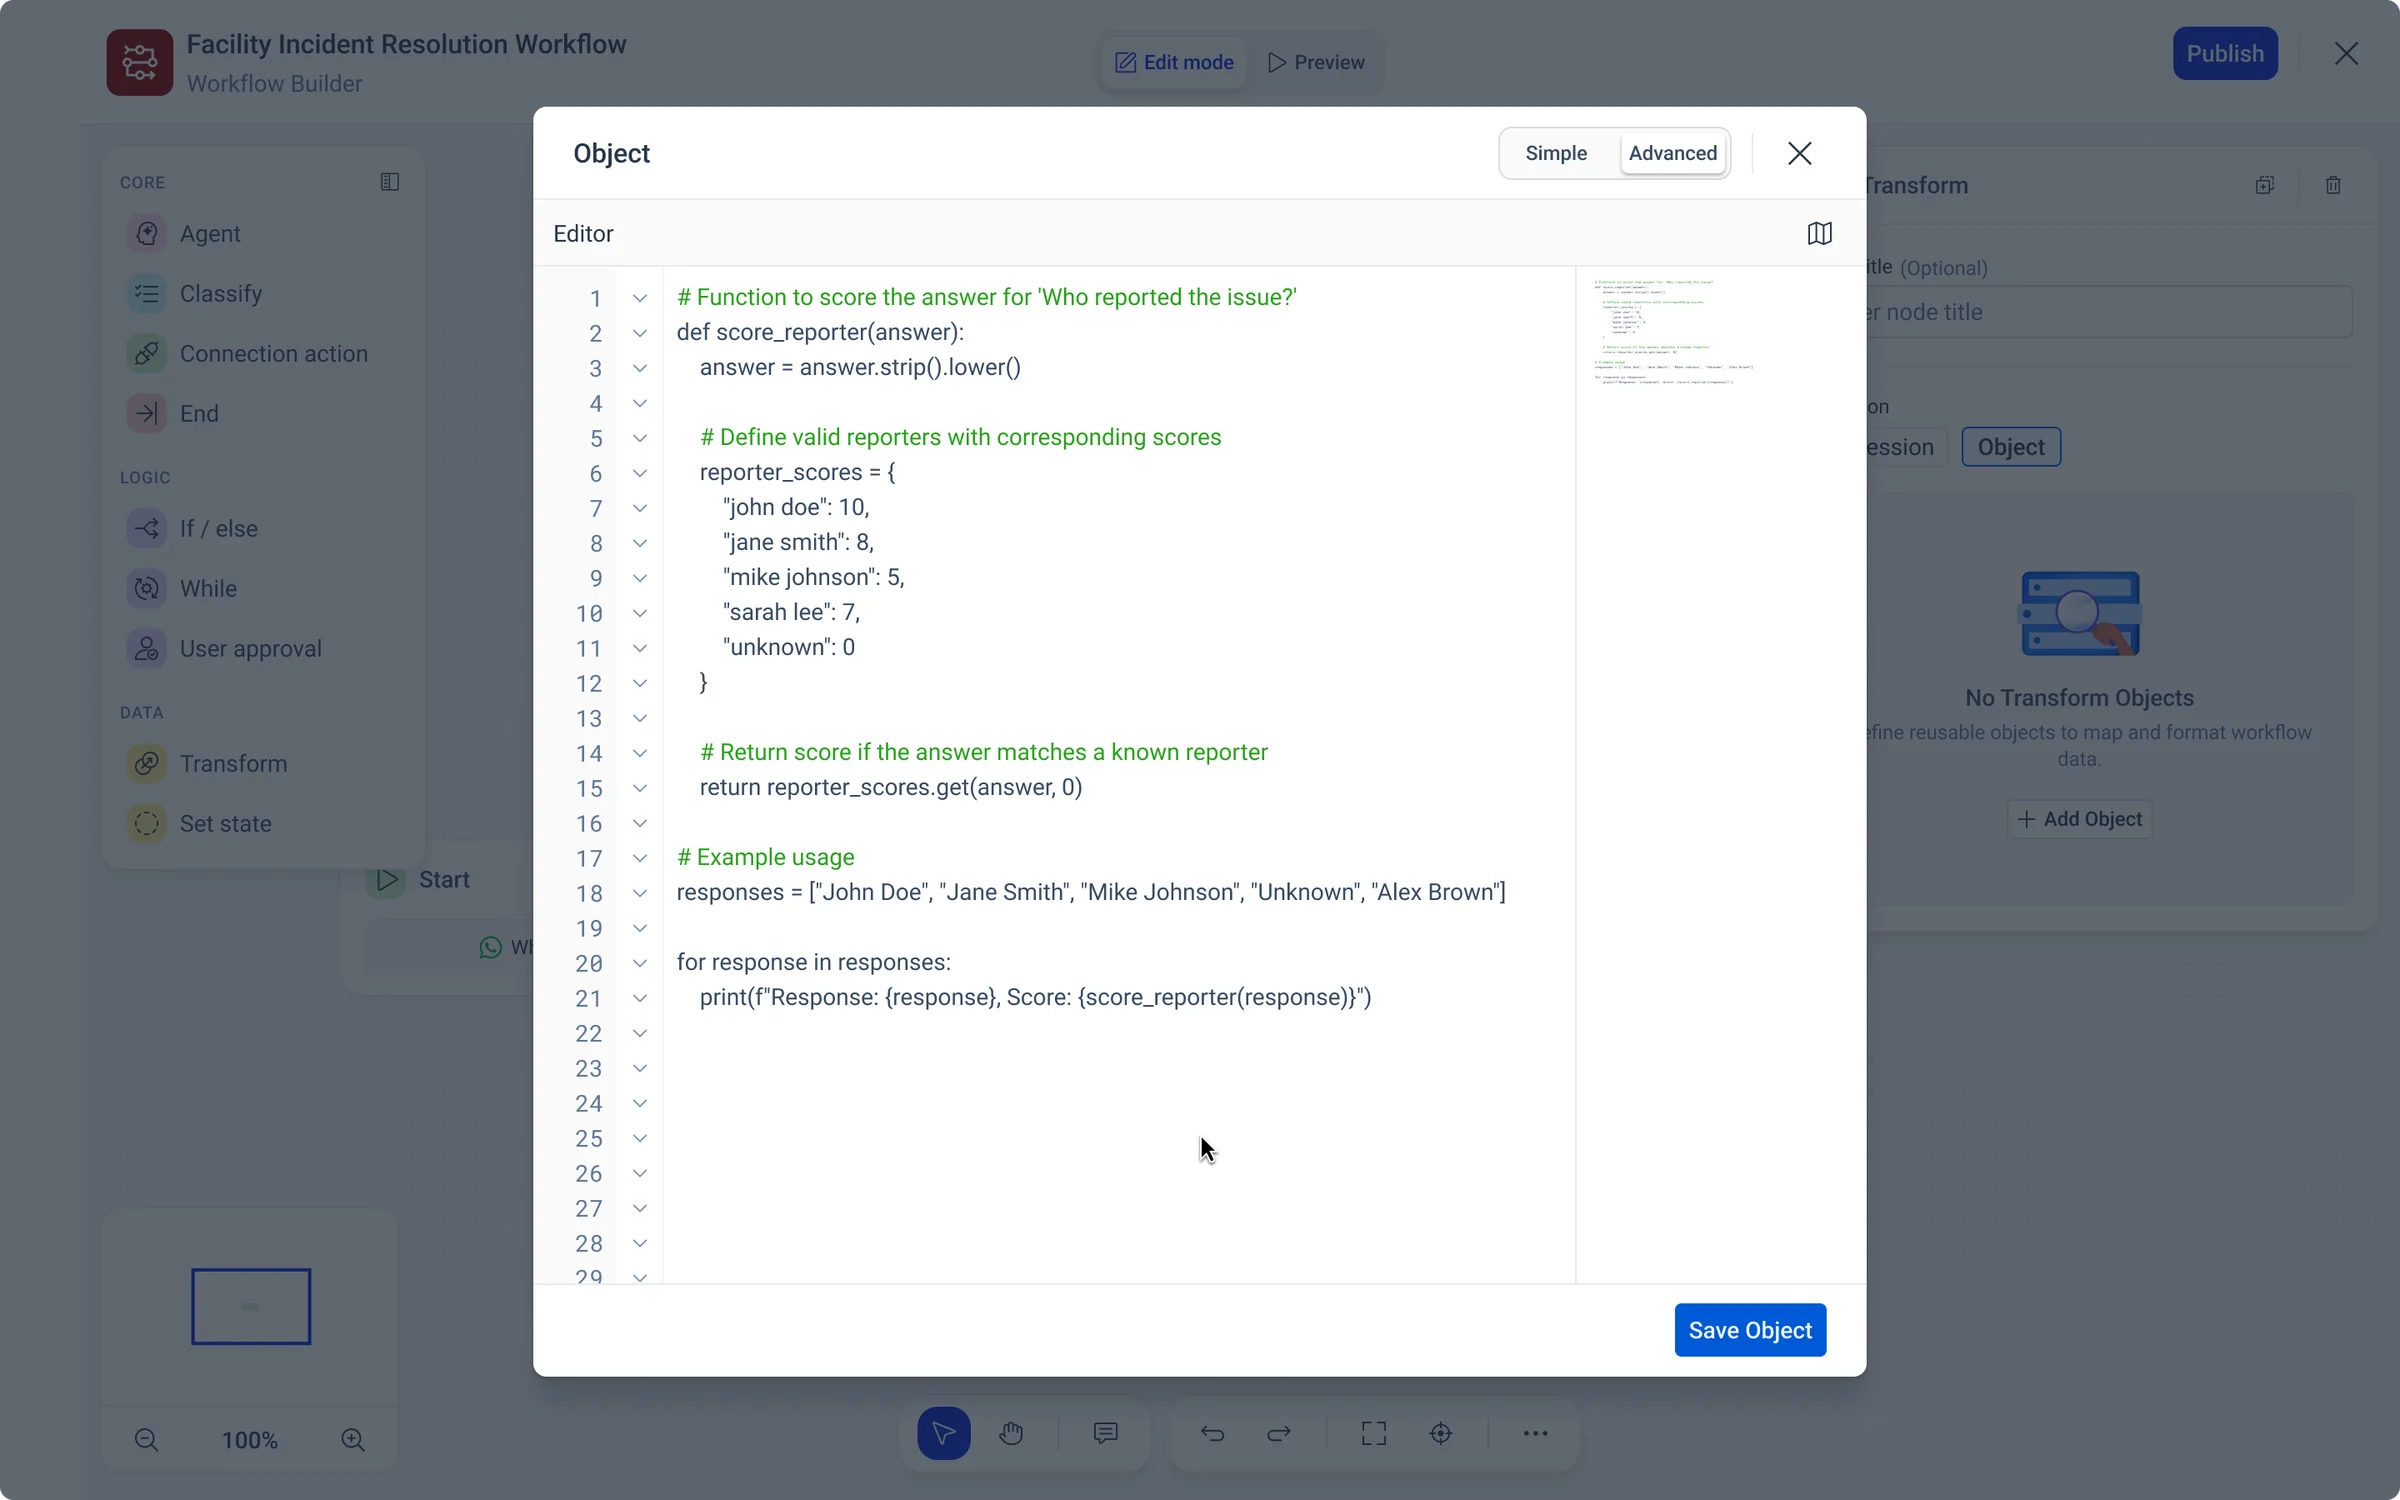Viewport: 2400px width, 1500px height.
Task: Toggle the fold chevron on line 15
Action: coord(640,788)
